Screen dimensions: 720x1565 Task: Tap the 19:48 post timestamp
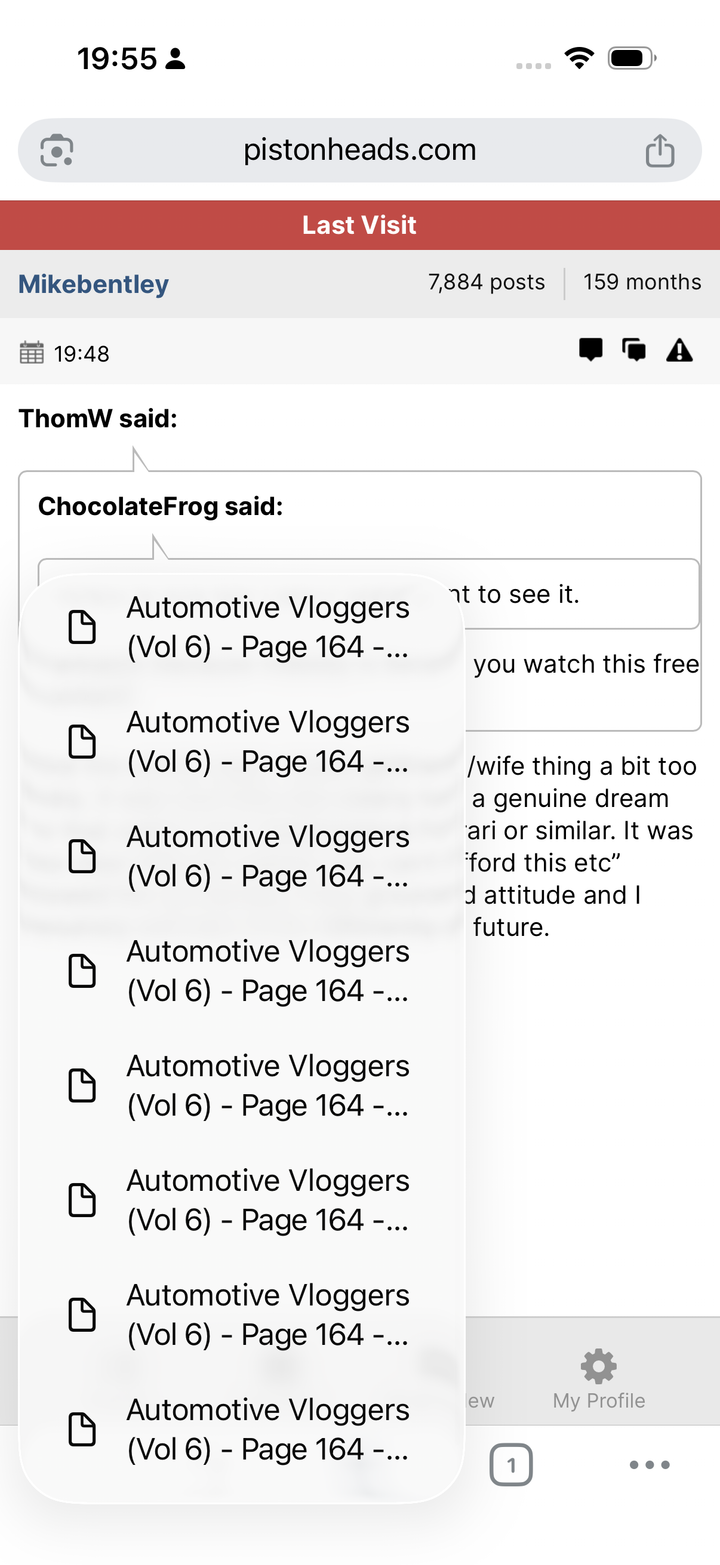click(81, 353)
